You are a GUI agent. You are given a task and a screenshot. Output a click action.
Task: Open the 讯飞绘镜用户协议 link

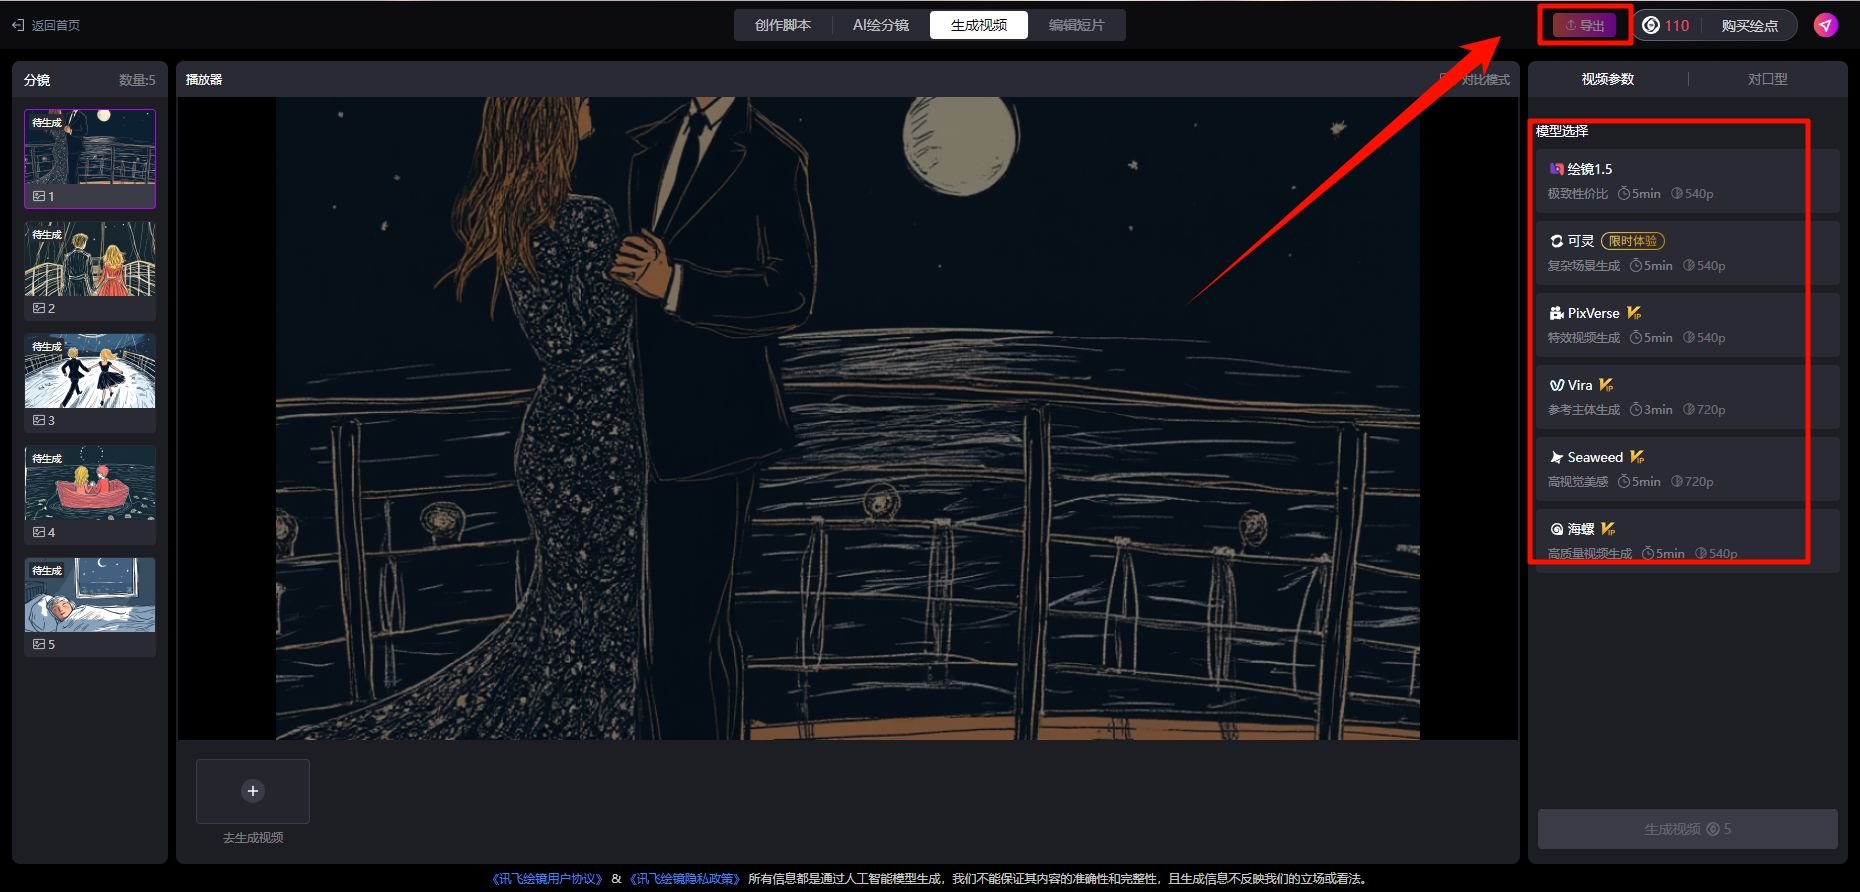click(x=547, y=879)
